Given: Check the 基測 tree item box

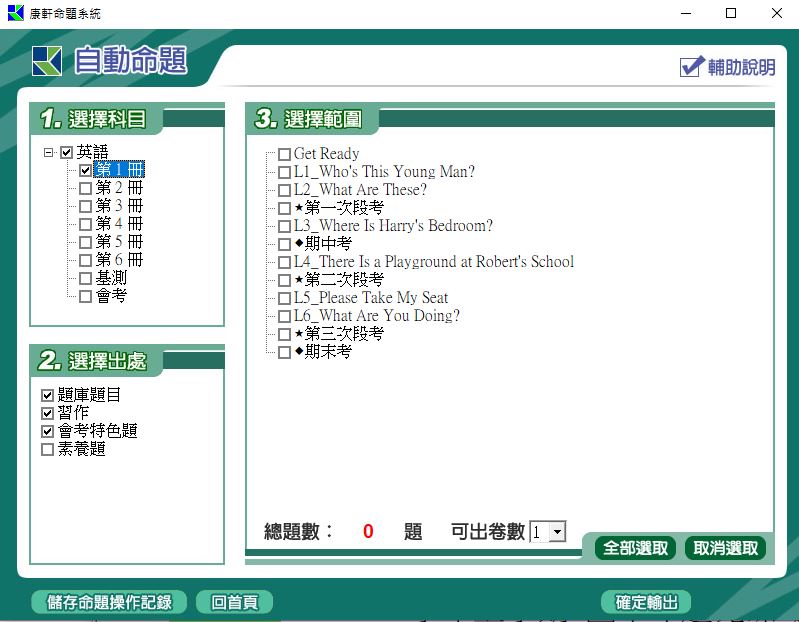Looking at the screenshot, I should click(85, 278).
